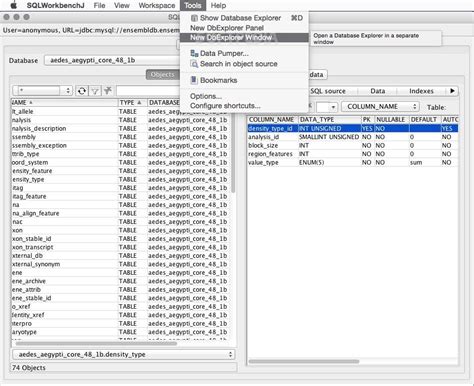Select the ditag_feature table row

122,196
